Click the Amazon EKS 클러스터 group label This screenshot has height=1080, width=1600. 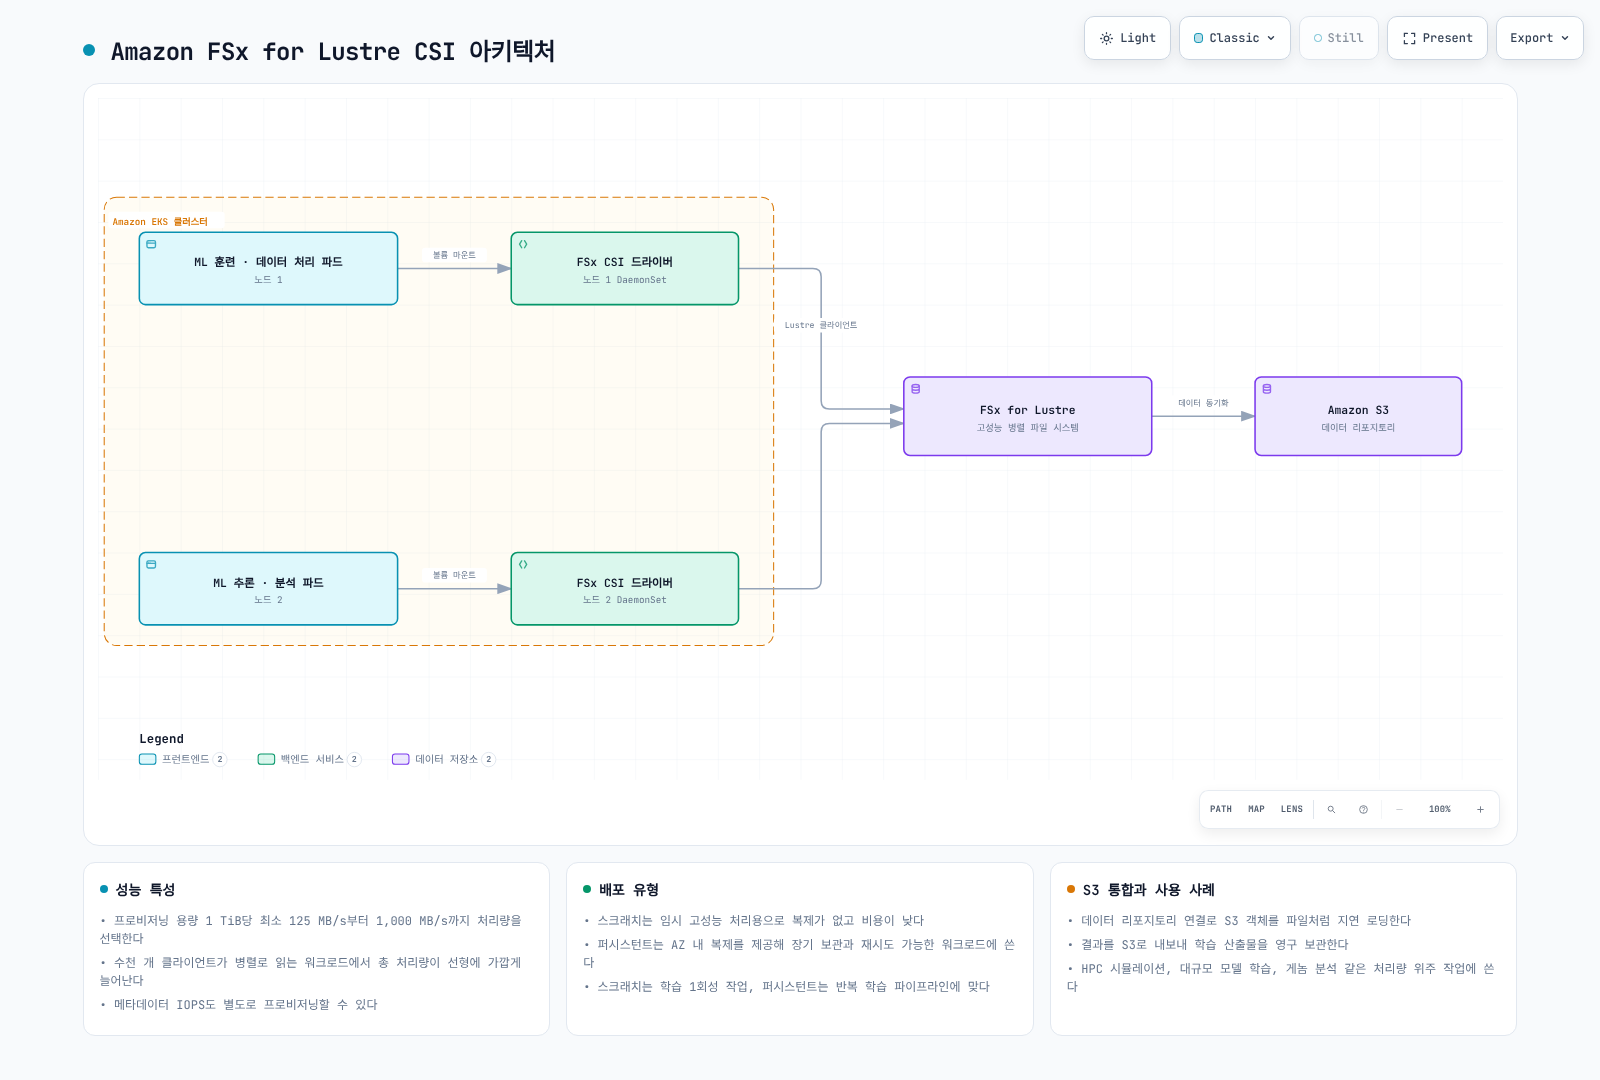160,222
